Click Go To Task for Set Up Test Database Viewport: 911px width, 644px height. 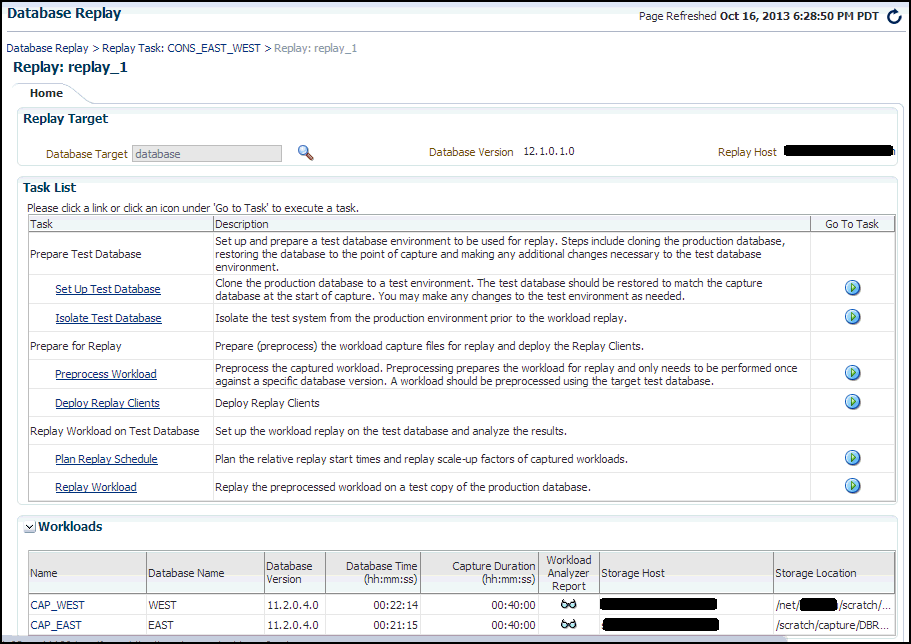(x=852, y=288)
